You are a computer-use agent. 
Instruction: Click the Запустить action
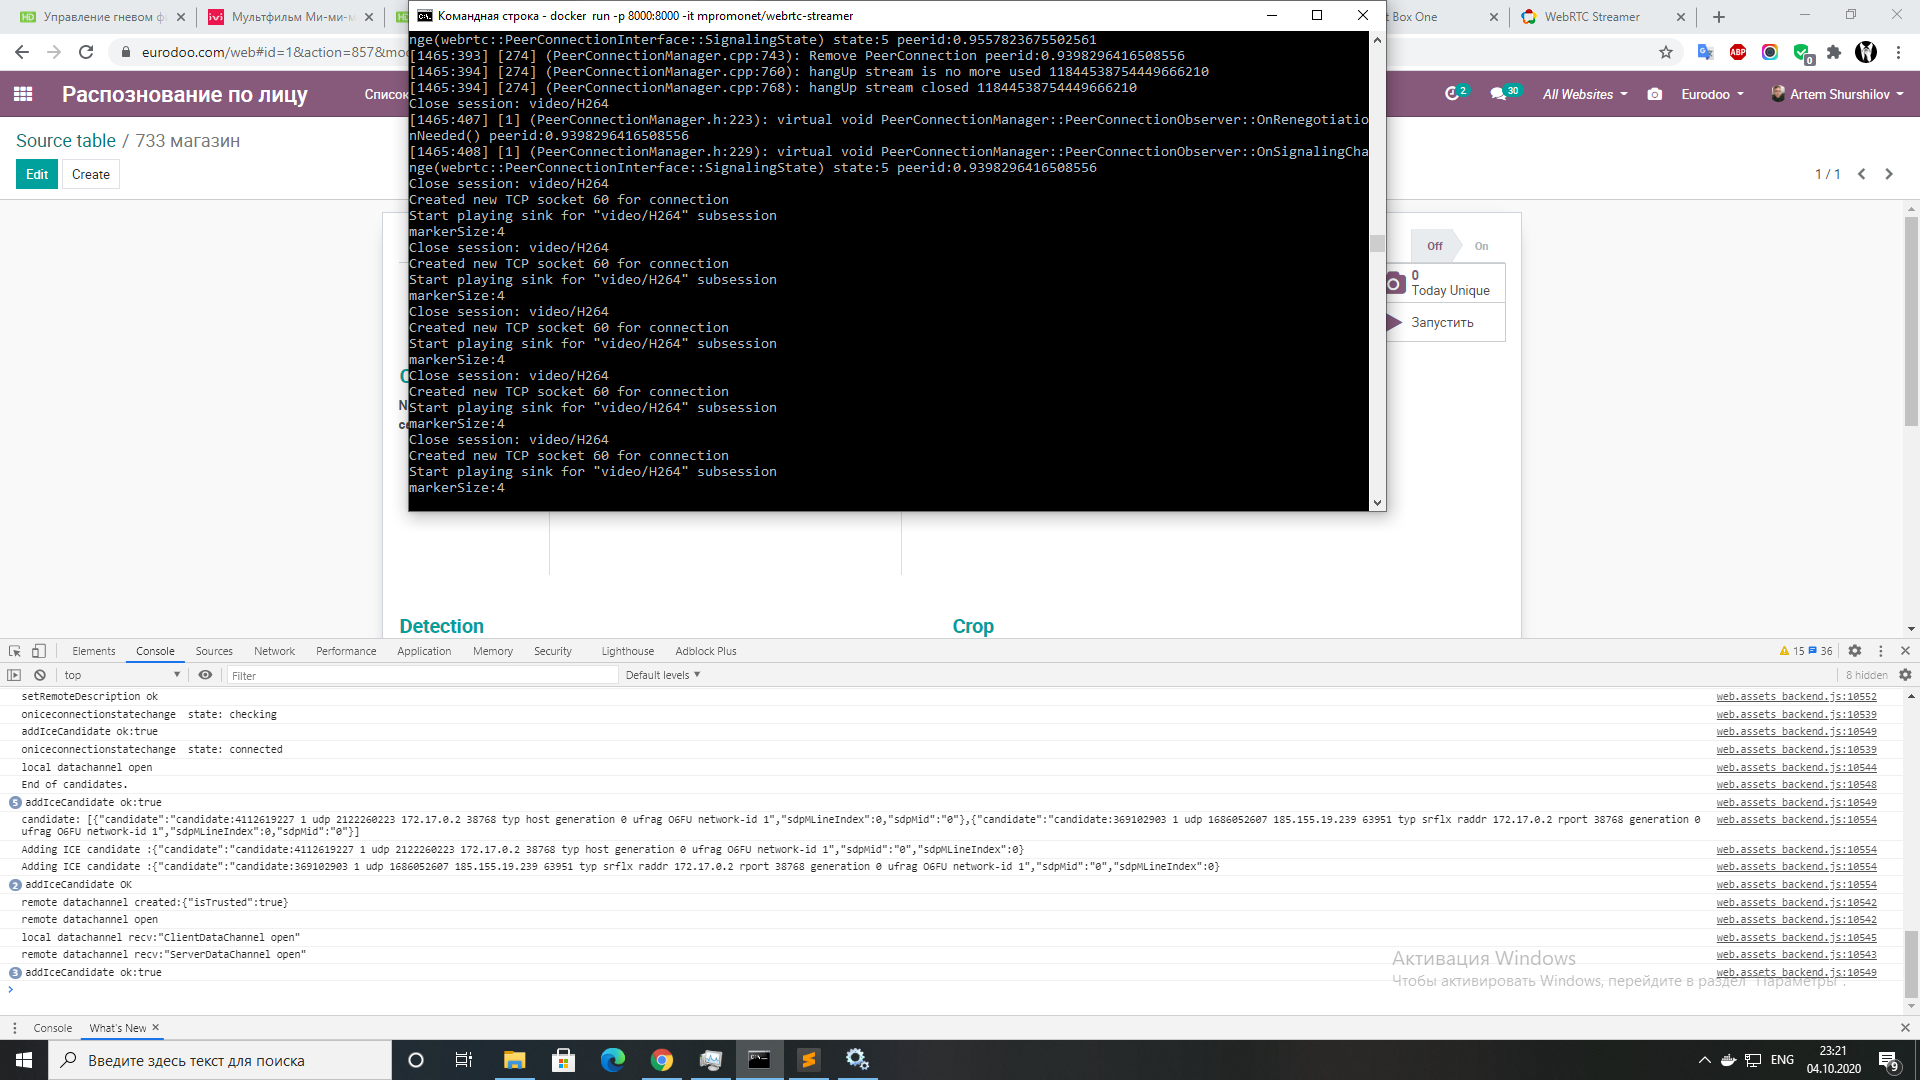tap(1441, 322)
